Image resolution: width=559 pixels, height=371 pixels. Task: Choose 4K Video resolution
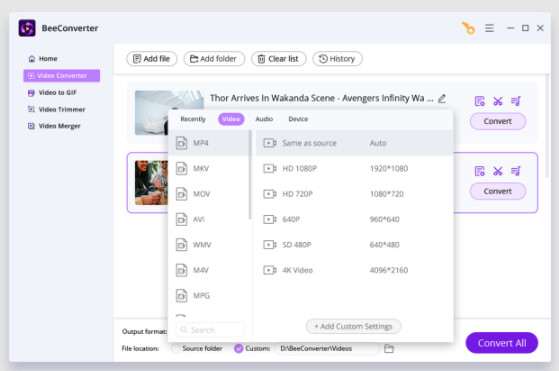click(x=354, y=270)
